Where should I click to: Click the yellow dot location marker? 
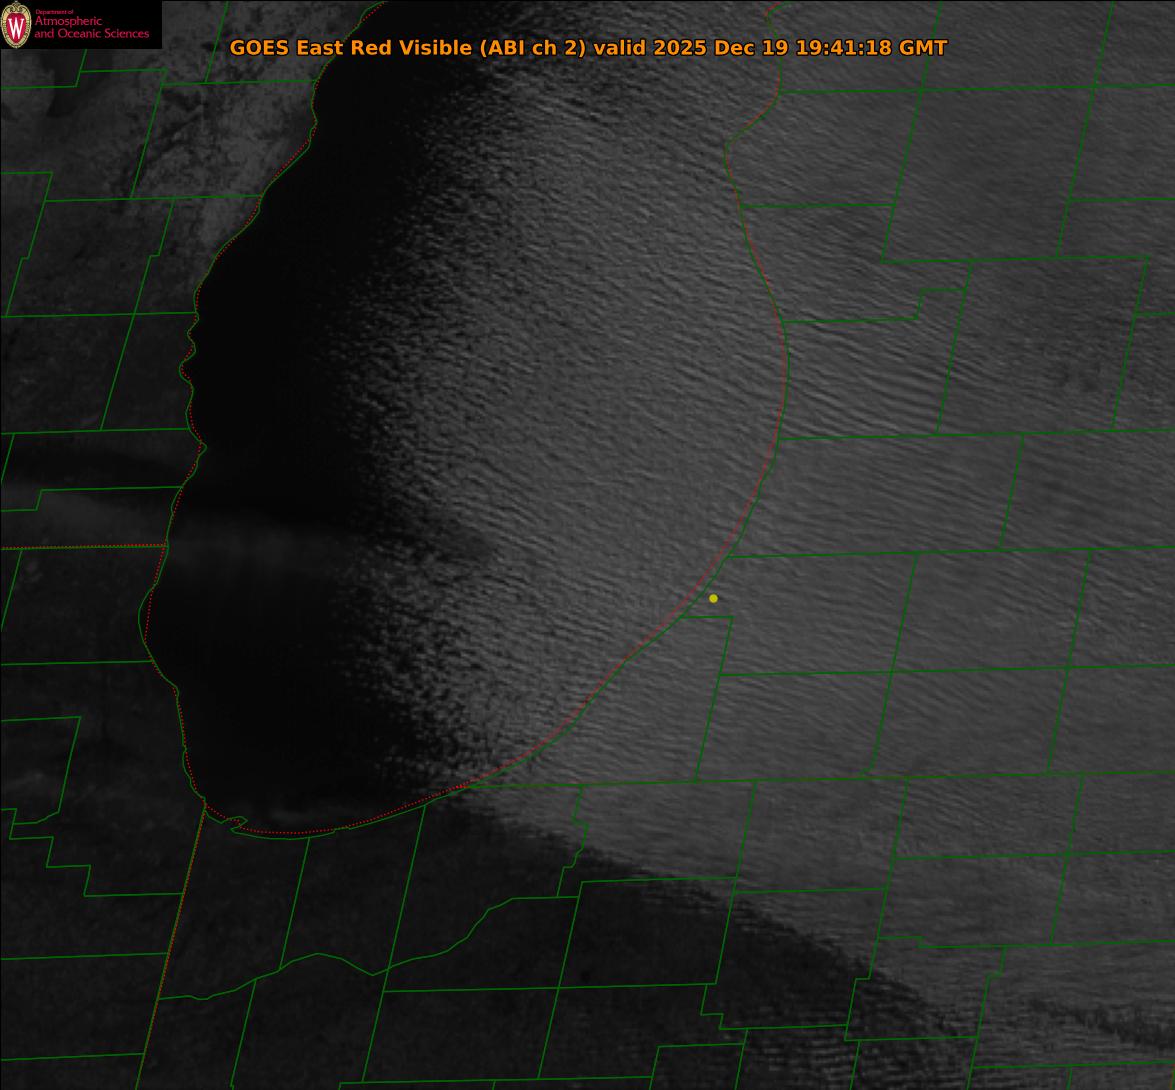713,598
